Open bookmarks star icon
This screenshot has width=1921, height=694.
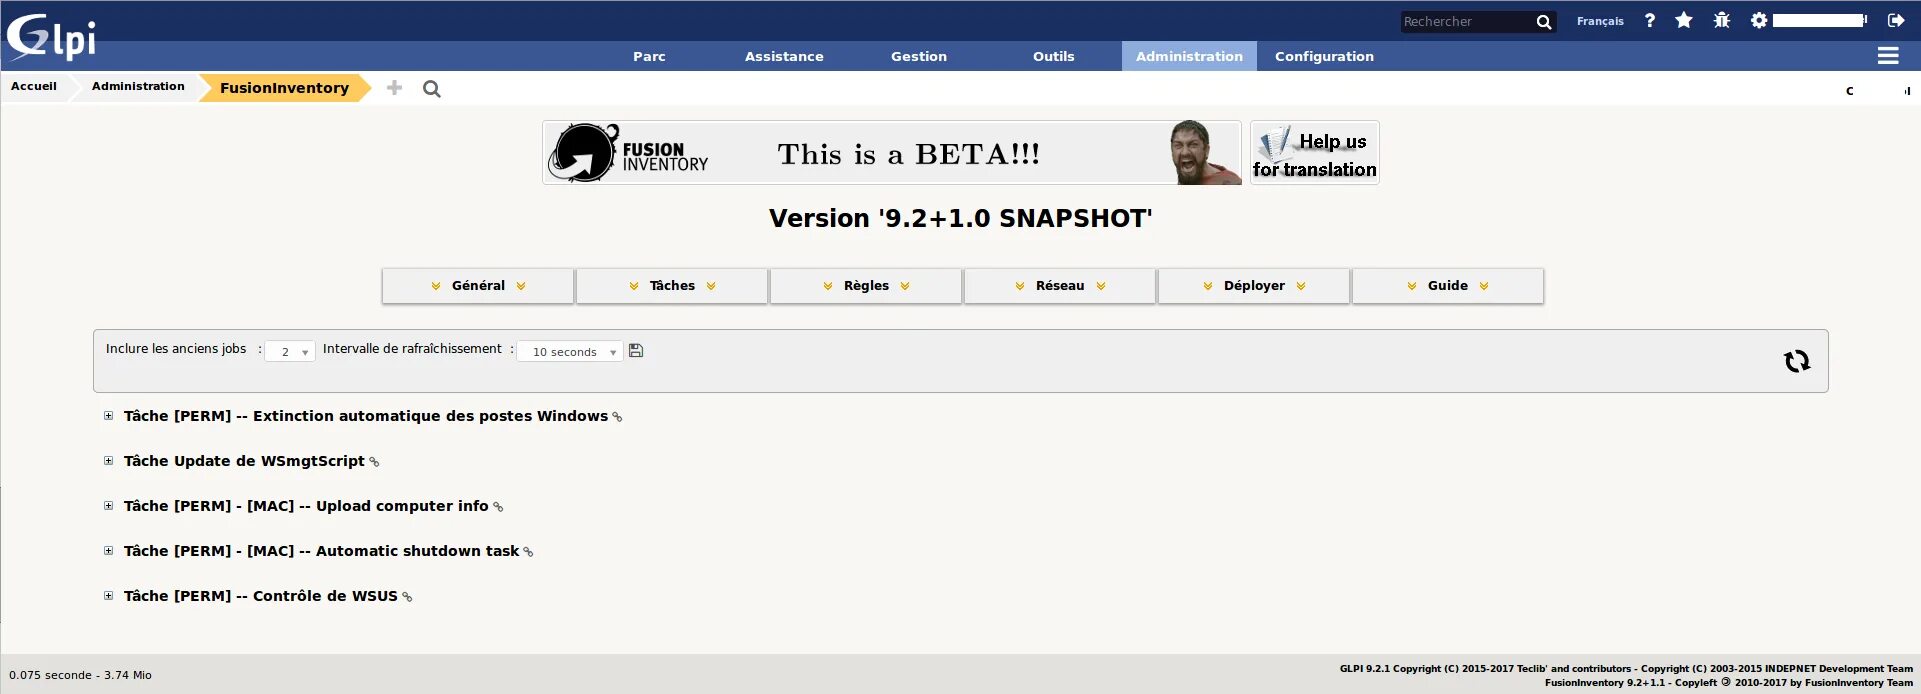click(x=1684, y=20)
